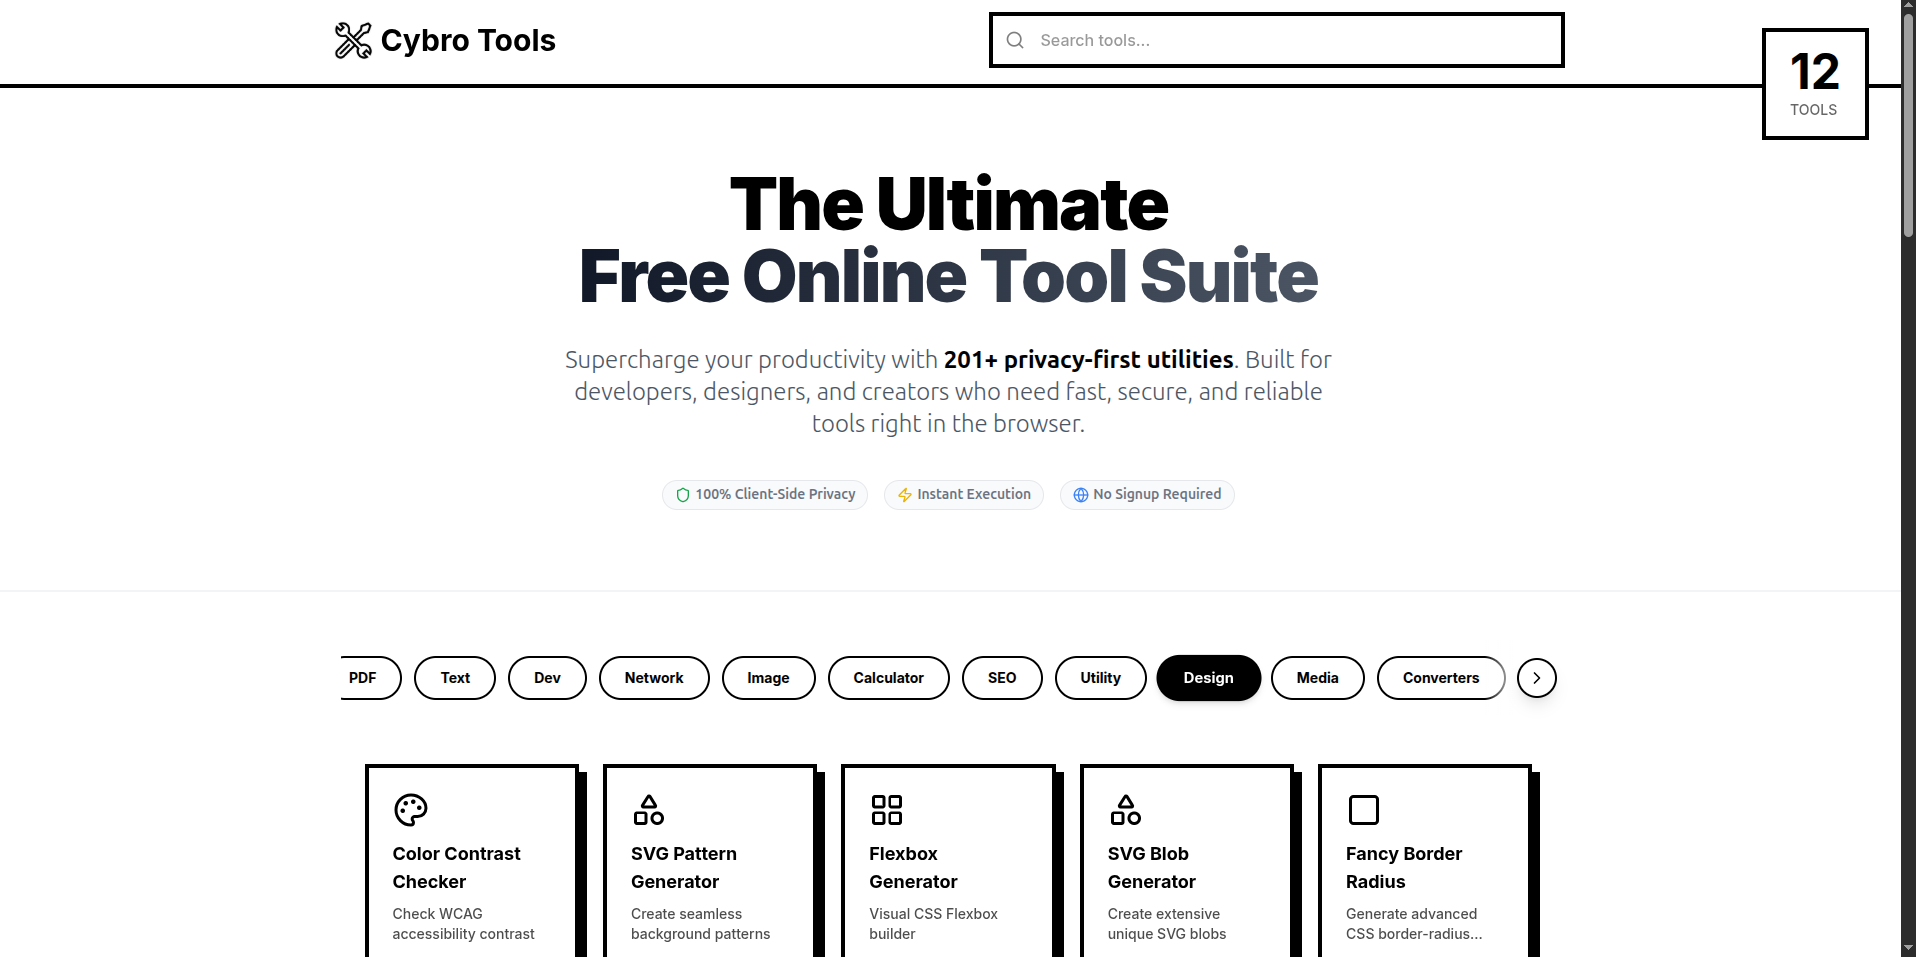This screenshot has width=1916, height=957.
Task: Switch to the Converters category tab
Action: (x=1441, y=677)
